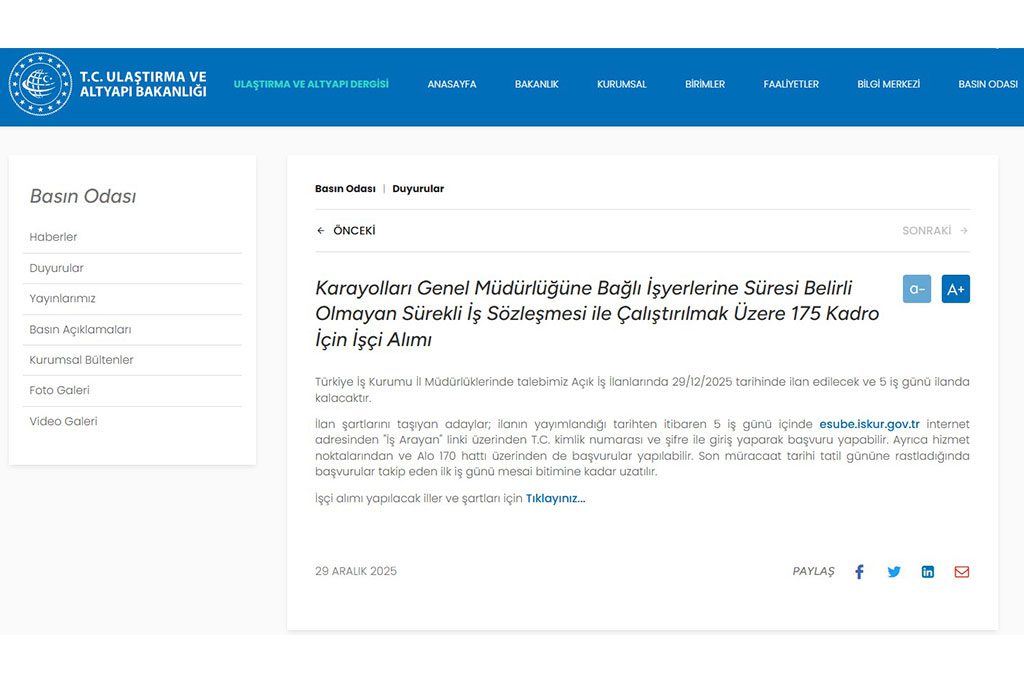Go to previous announcement (ÖNCEKİ)

click(346, 231)
